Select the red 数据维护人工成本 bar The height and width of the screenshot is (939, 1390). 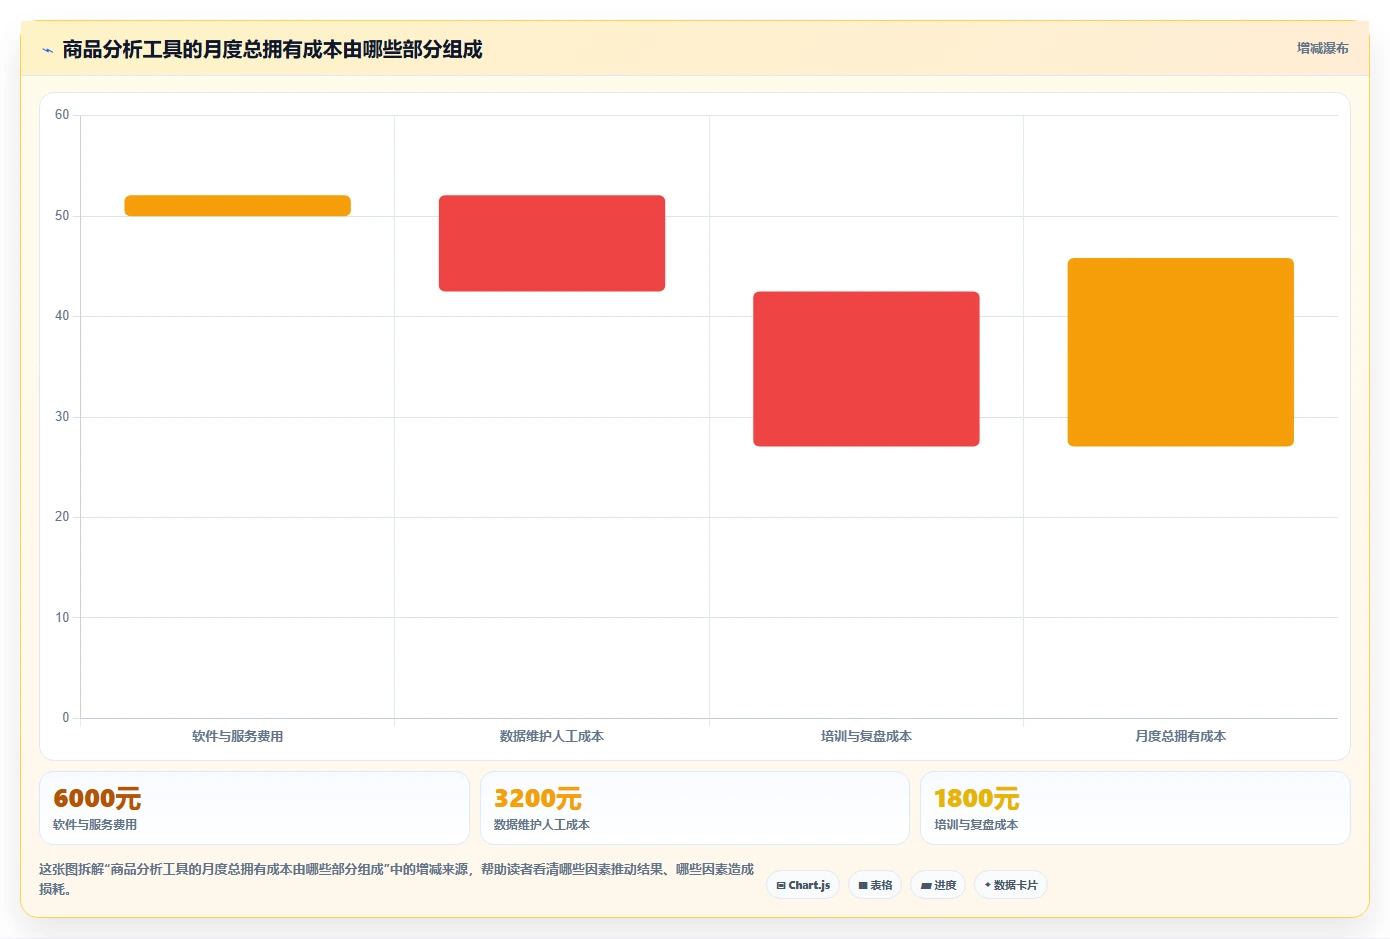coord(552,244)
